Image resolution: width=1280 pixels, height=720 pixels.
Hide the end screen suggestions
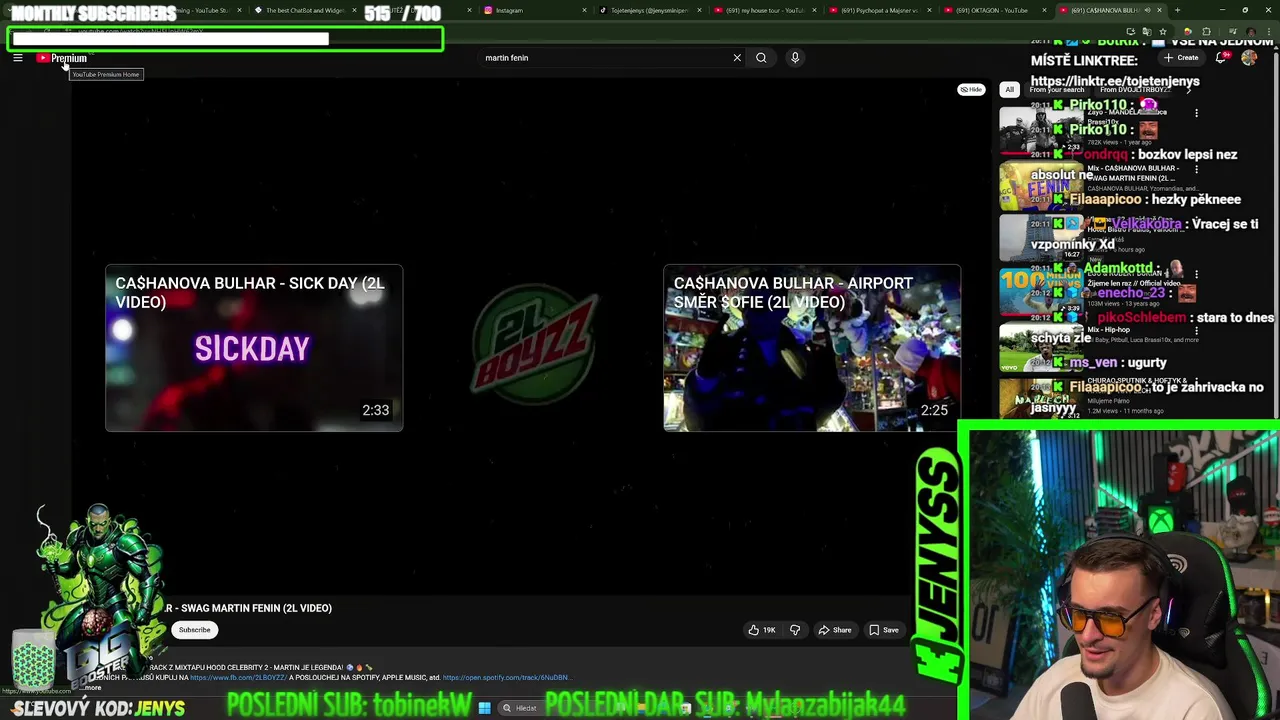coord(971,90)
